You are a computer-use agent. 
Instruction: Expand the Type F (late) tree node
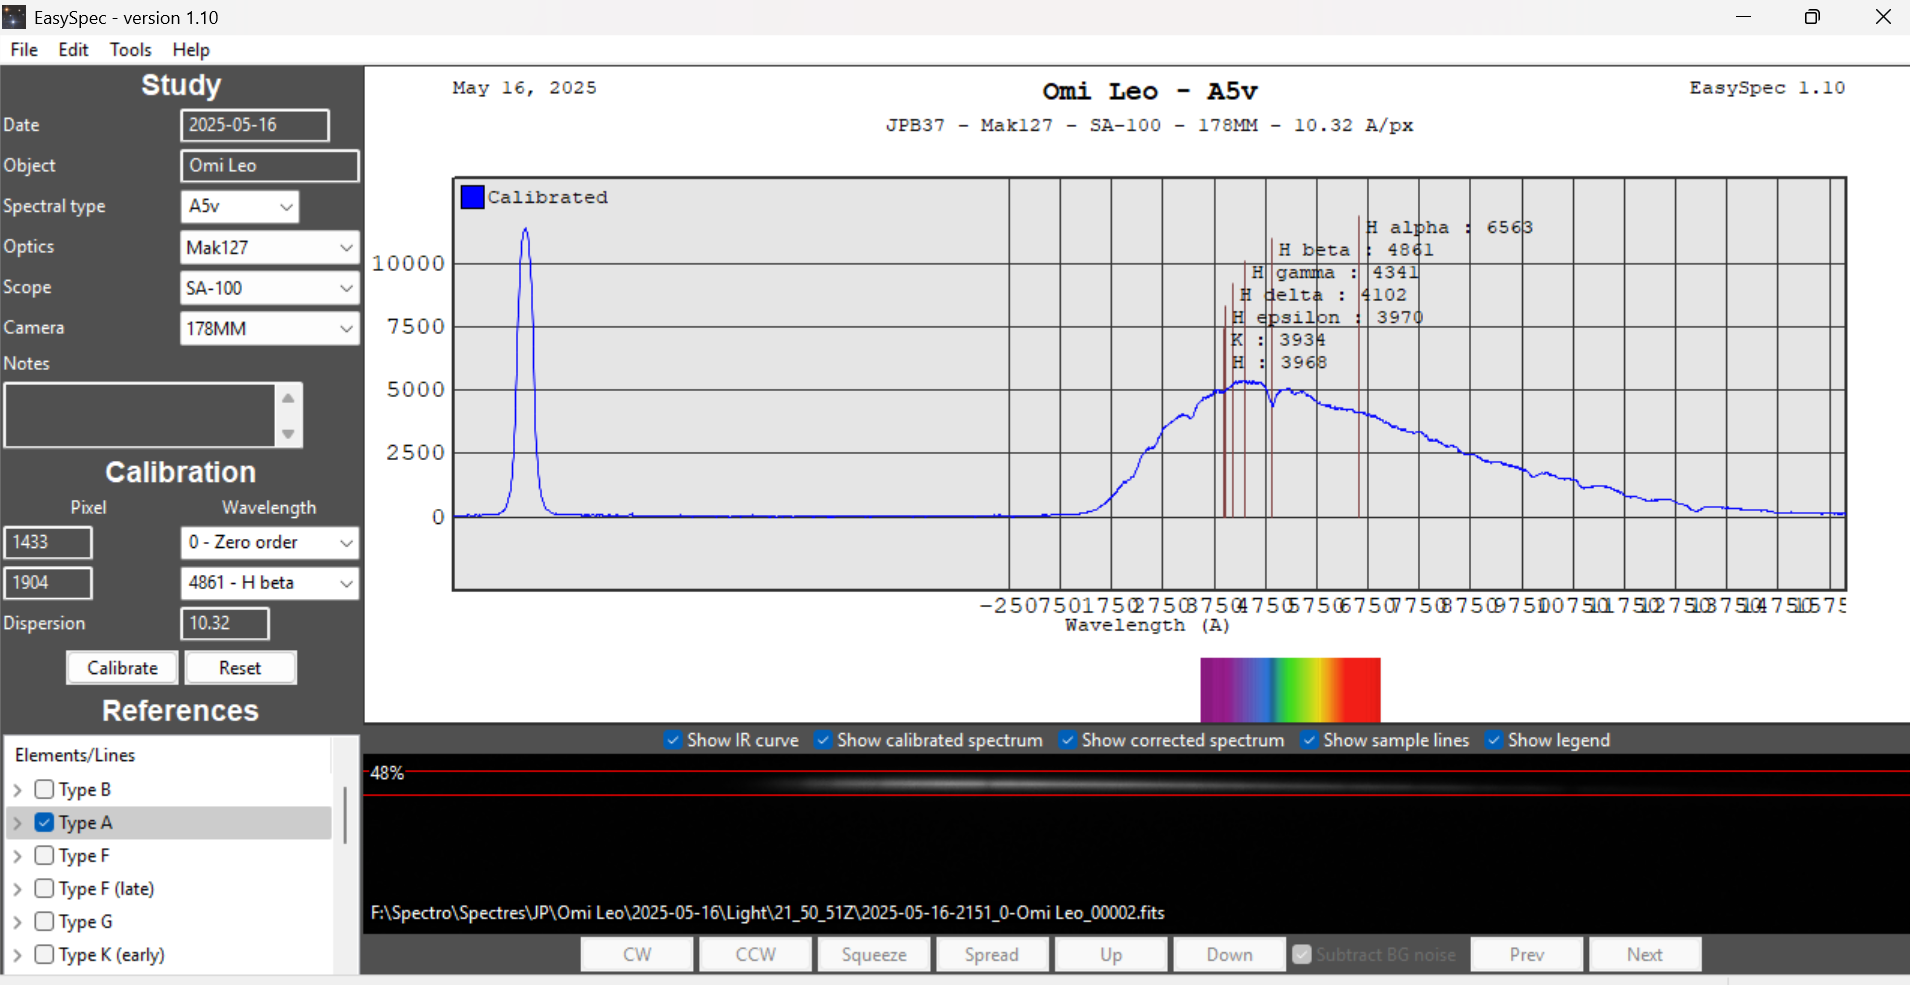(x=18, y=889)
